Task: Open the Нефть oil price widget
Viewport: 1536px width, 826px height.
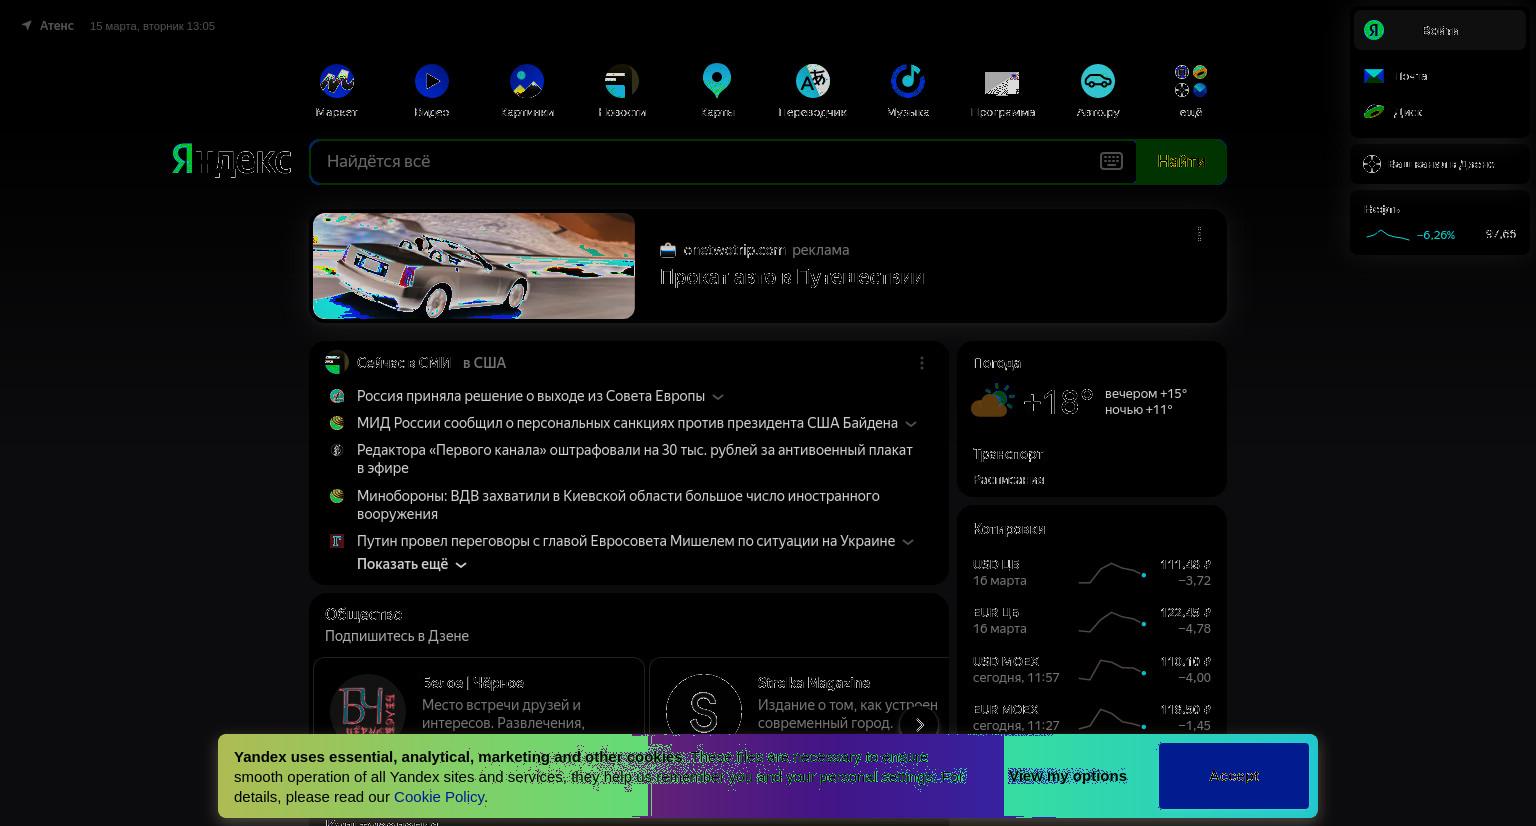Action: click(x=1439, y=223)
